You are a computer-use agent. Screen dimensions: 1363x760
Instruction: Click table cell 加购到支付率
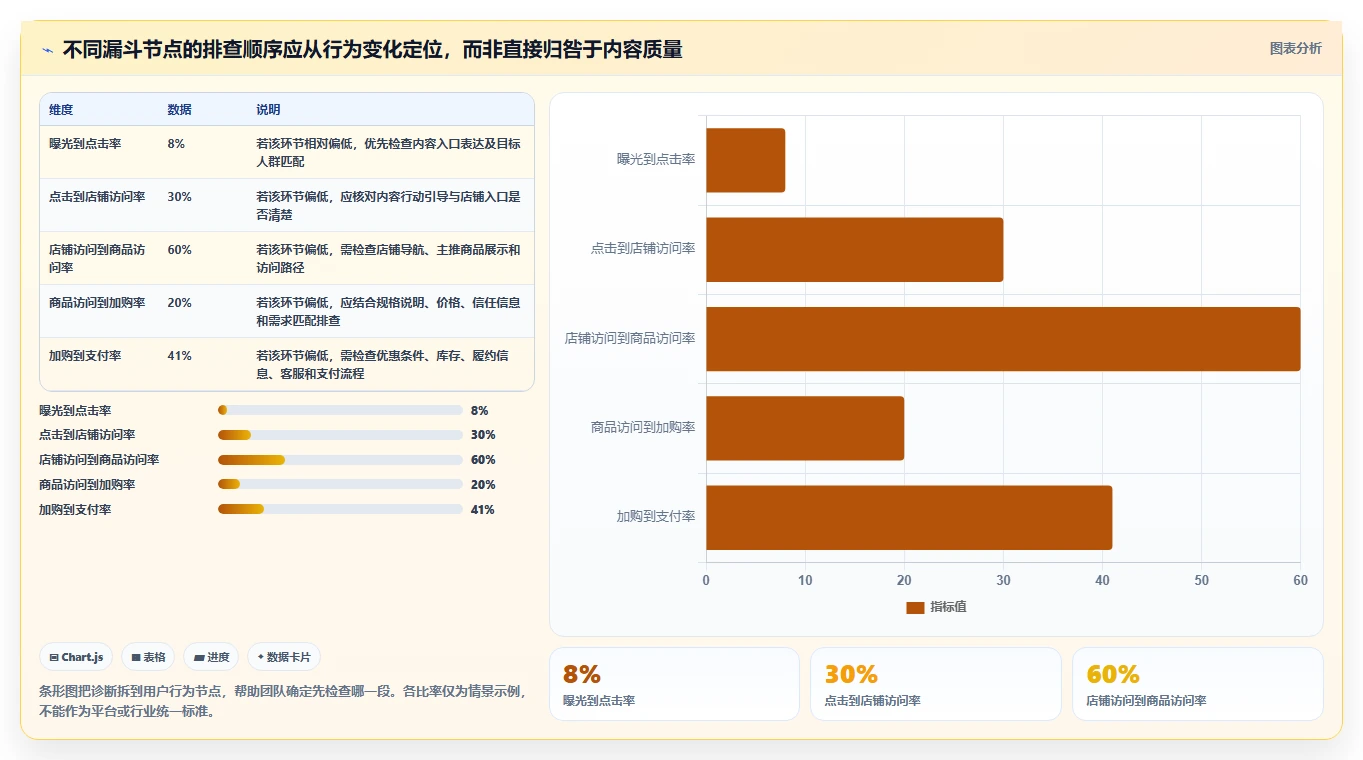(85, 356)
